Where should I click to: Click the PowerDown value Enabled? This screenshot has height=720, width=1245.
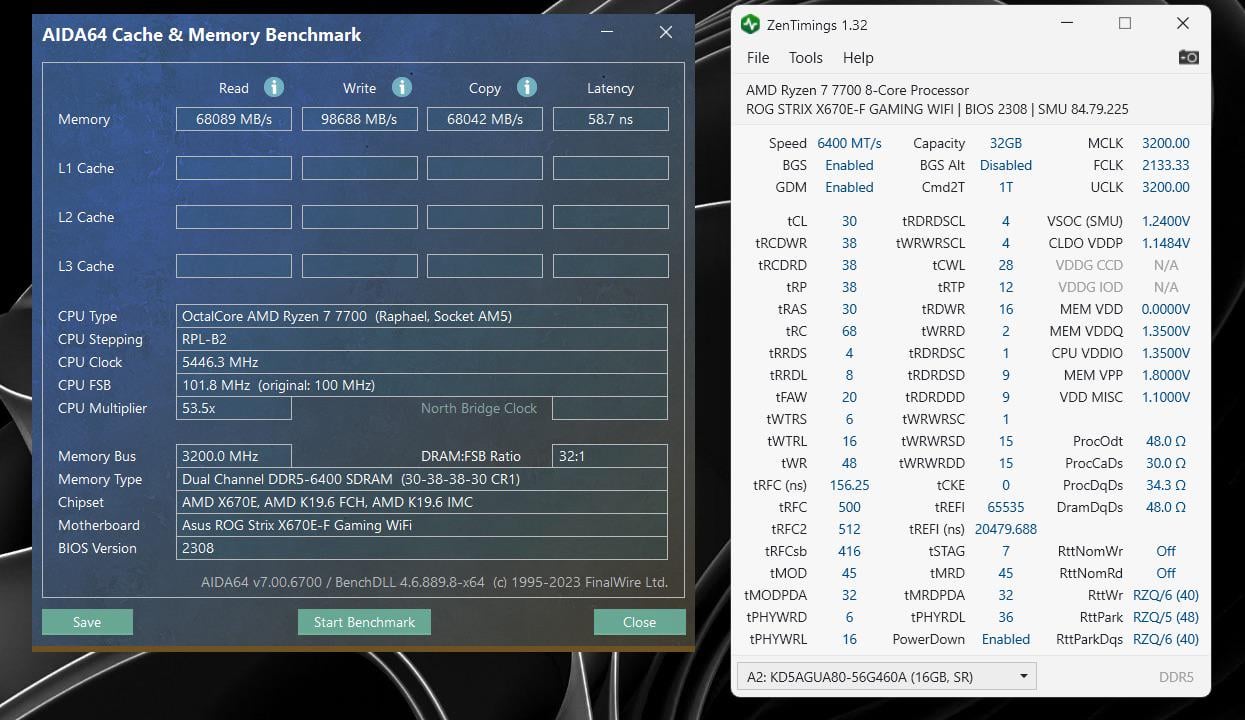[x=1005, y=639]
